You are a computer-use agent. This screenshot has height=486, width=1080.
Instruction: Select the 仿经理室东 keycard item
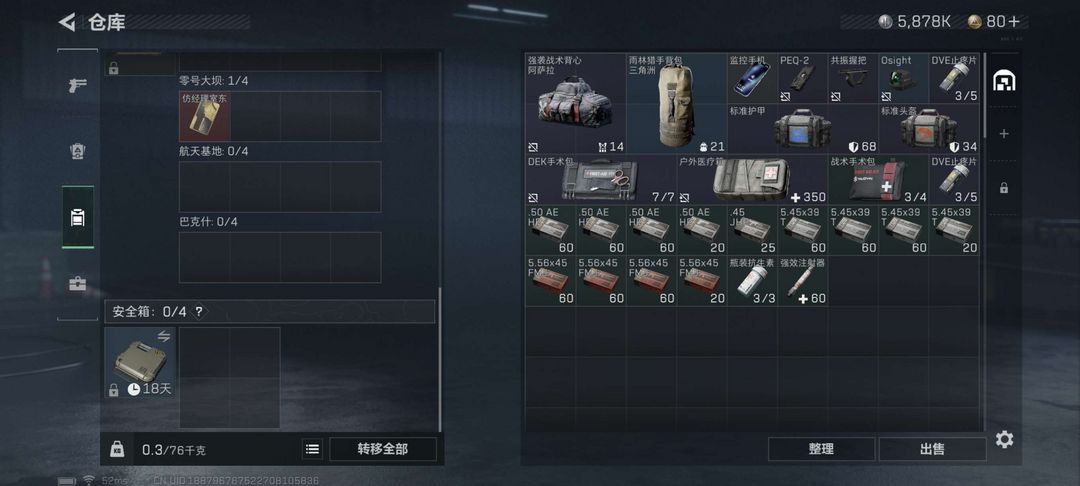point(205,116)
